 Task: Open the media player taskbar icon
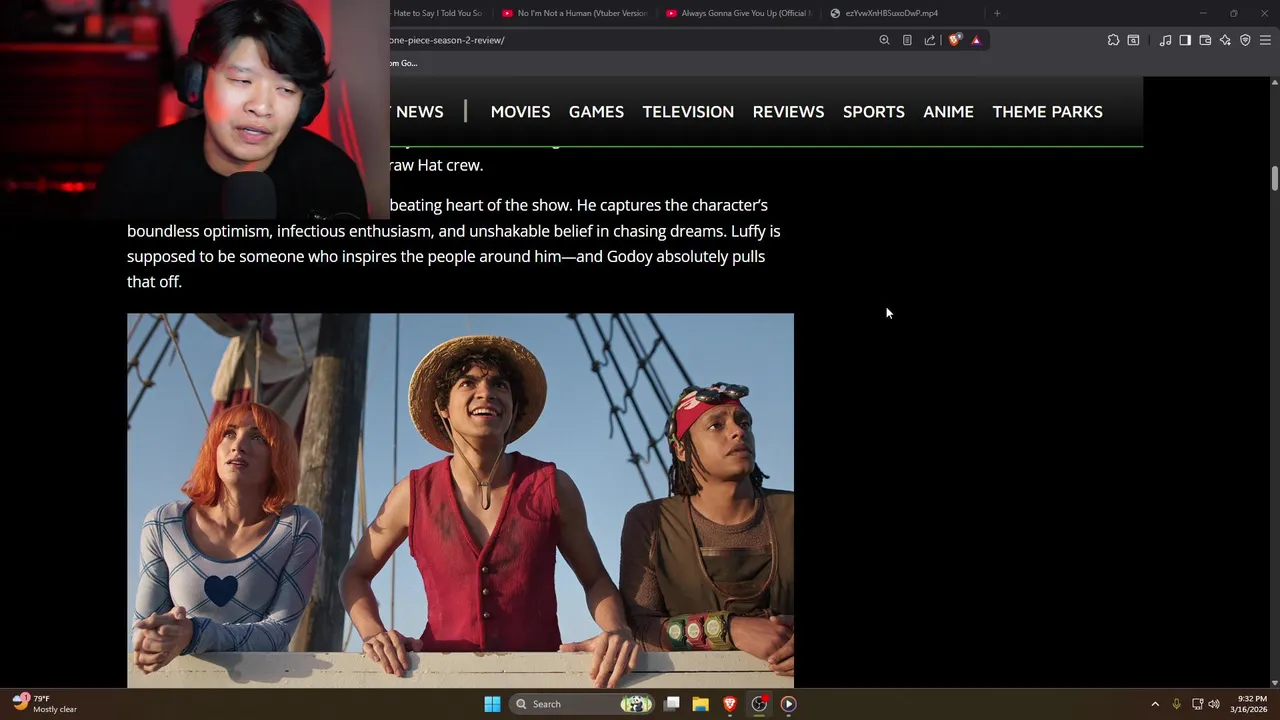(788, 704)
